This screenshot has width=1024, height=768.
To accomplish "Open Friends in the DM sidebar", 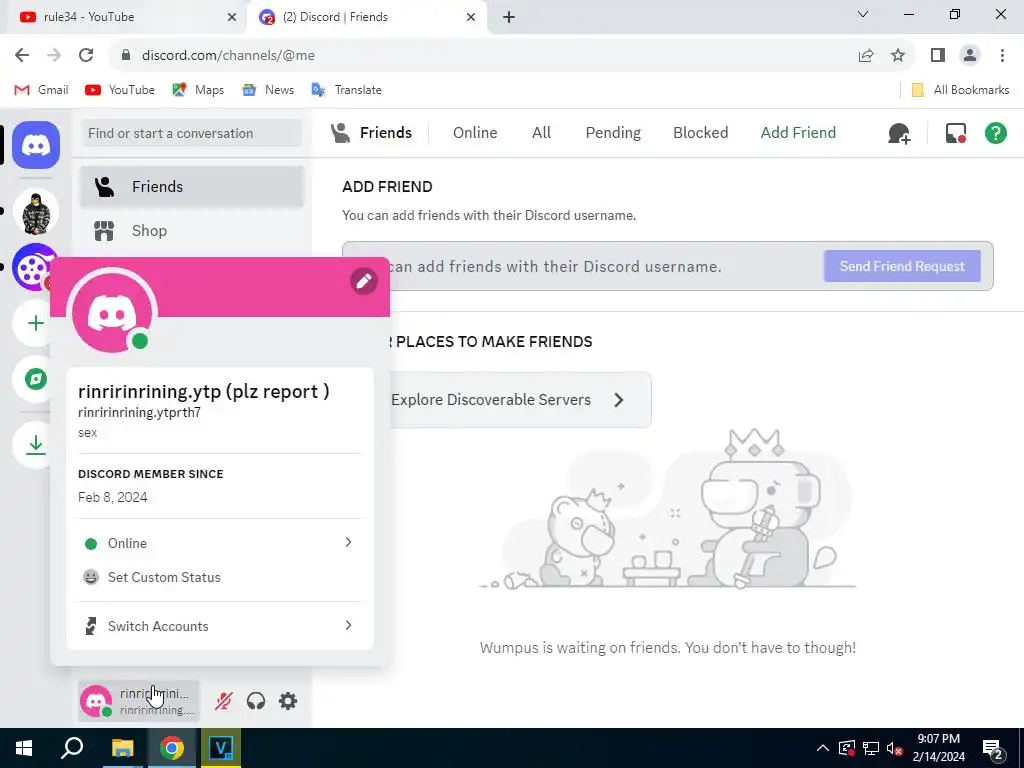I will [191, 187].
